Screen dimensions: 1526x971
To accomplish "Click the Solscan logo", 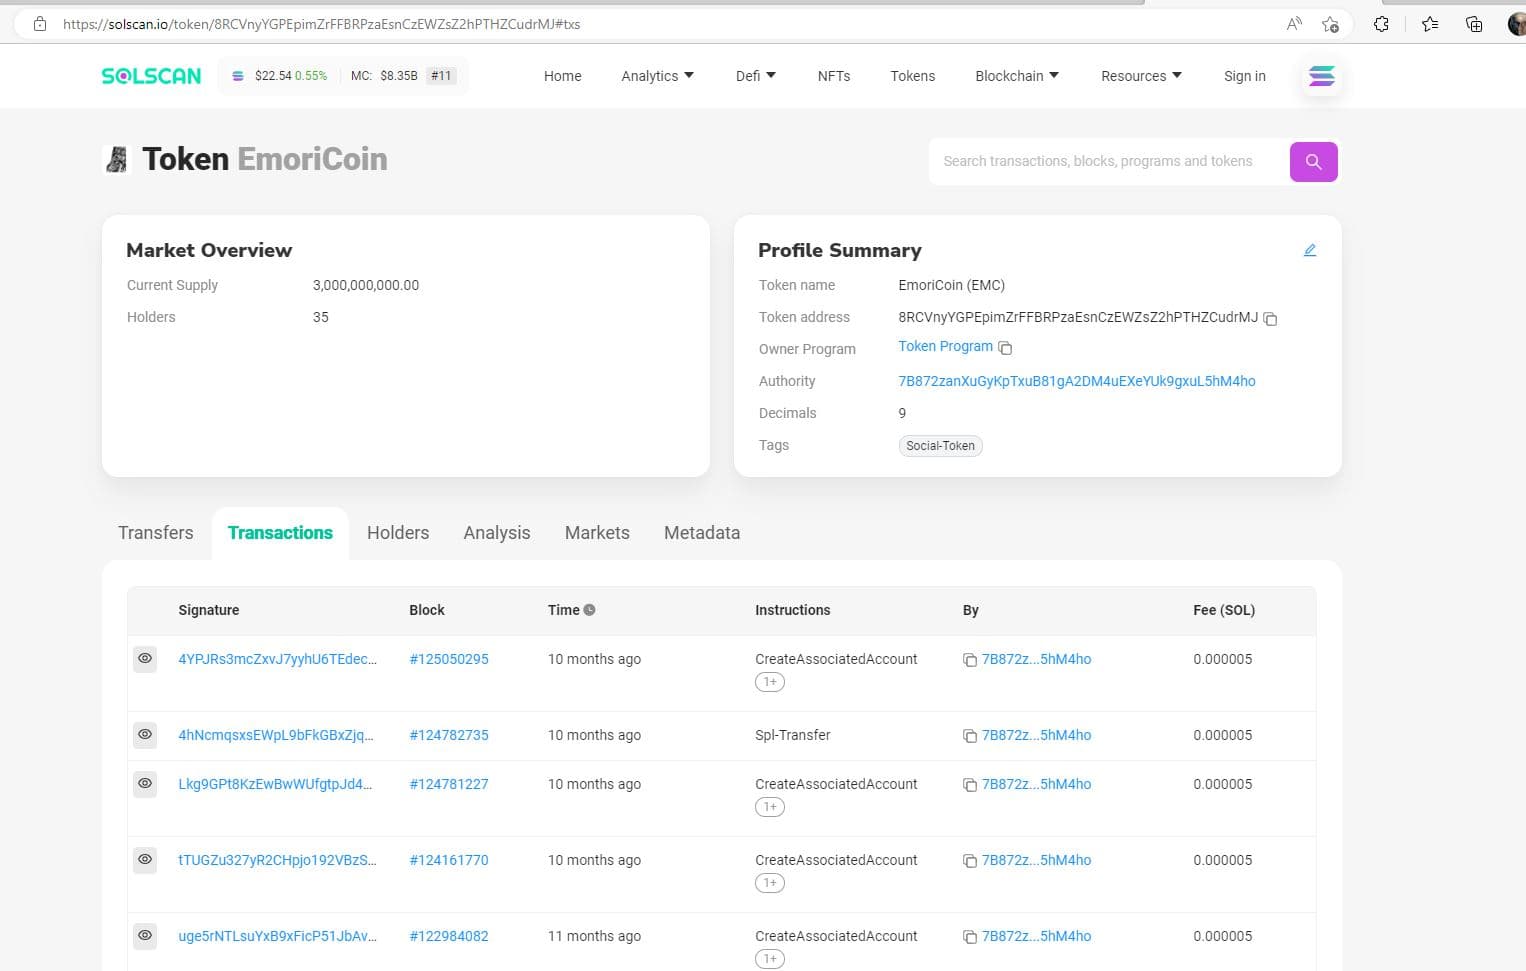I will coord(151,76).
